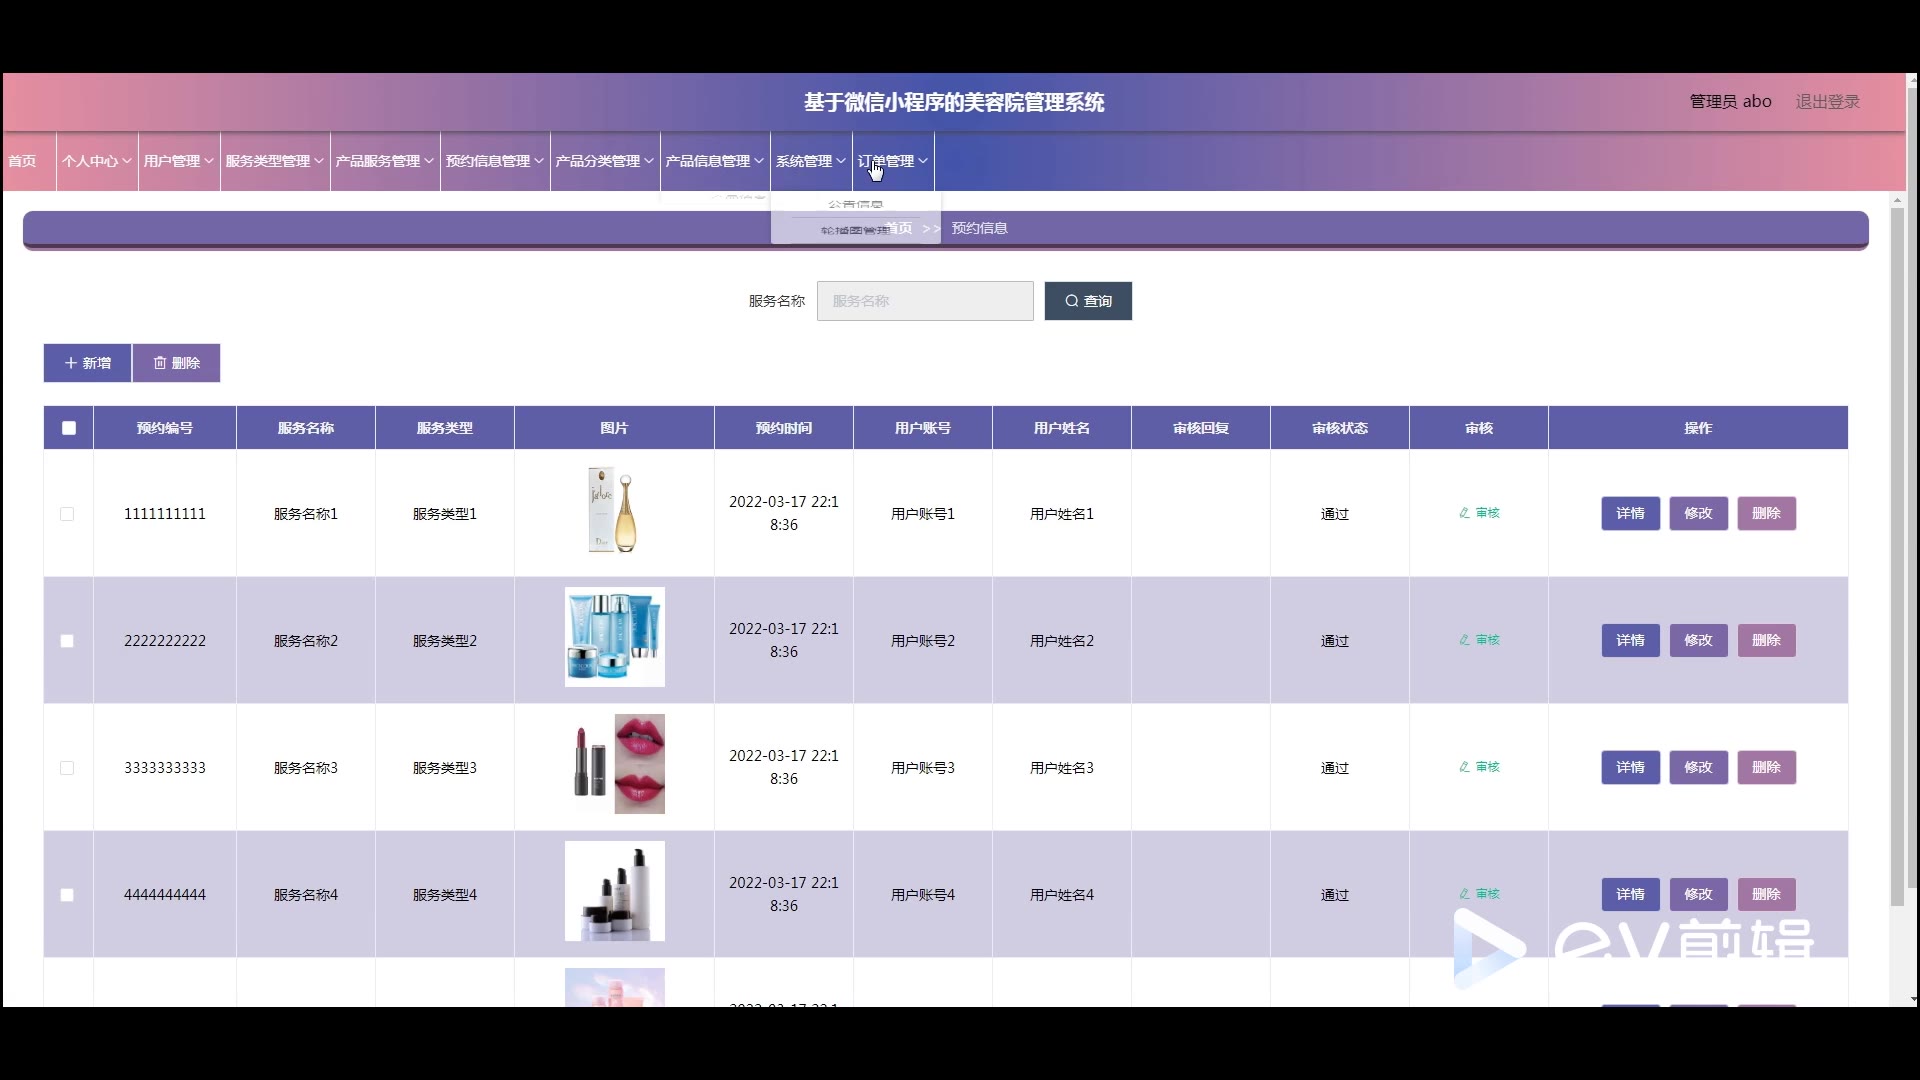Click the 审核 edit icon in row 1111111111
The width and height of the screenshot is (1920, 1080).
pyautogui.click(x=1465, y=513)
